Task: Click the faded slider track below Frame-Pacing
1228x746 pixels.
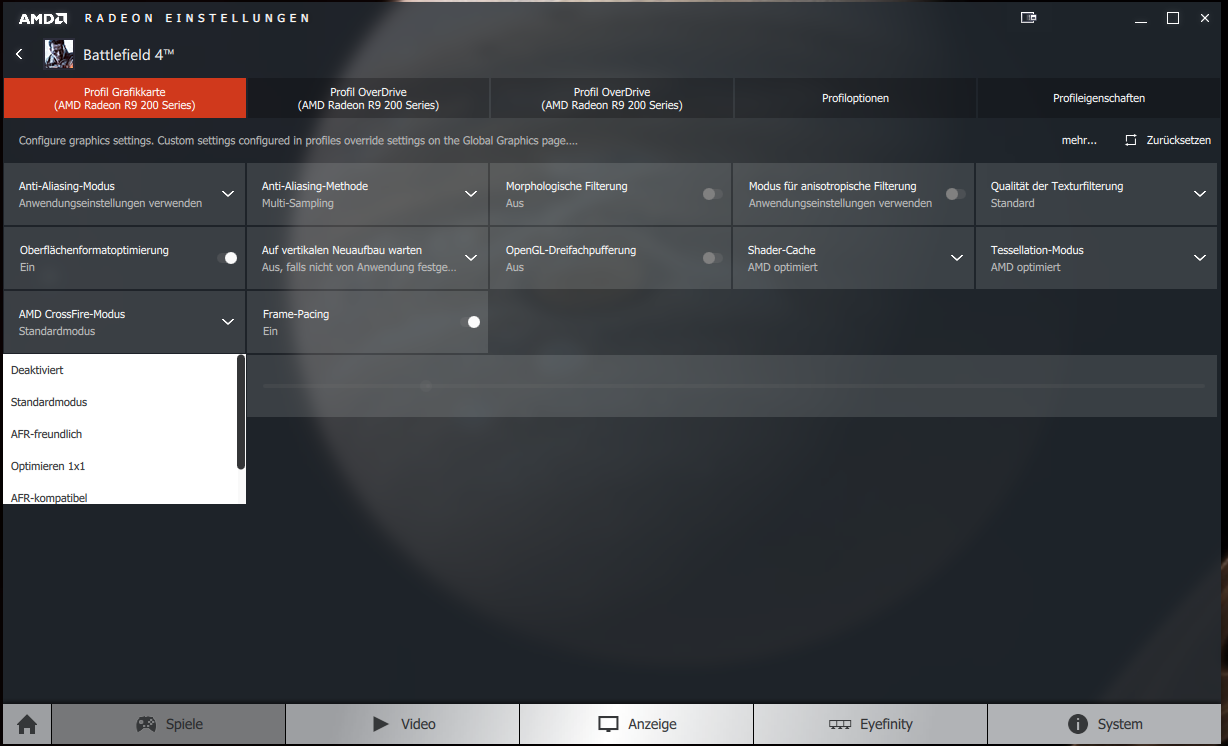Action: coord(733,386)
